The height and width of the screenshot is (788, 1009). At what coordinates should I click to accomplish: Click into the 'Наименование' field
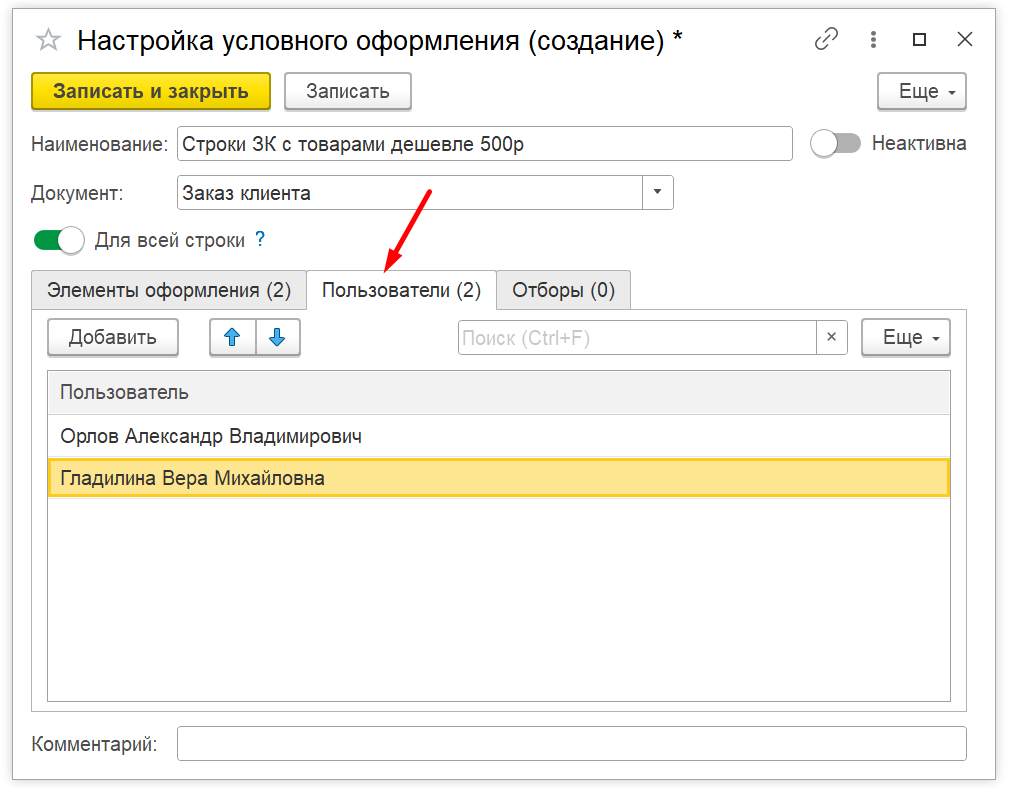485,143
